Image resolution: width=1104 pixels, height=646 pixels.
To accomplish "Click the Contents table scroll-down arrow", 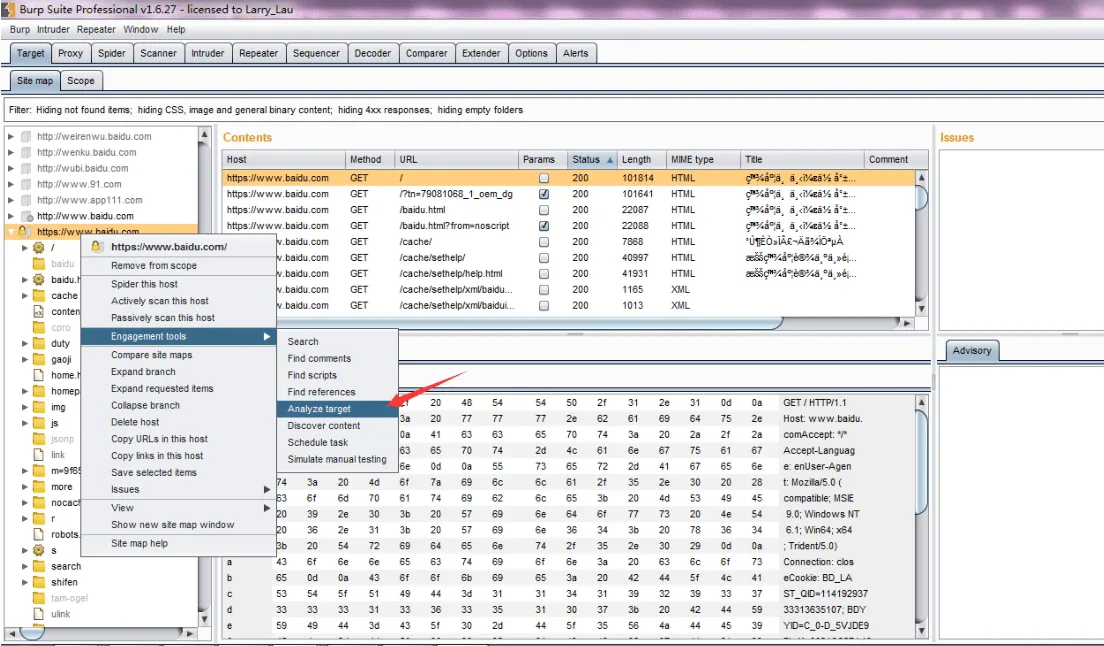I will [x=921, y=309].
